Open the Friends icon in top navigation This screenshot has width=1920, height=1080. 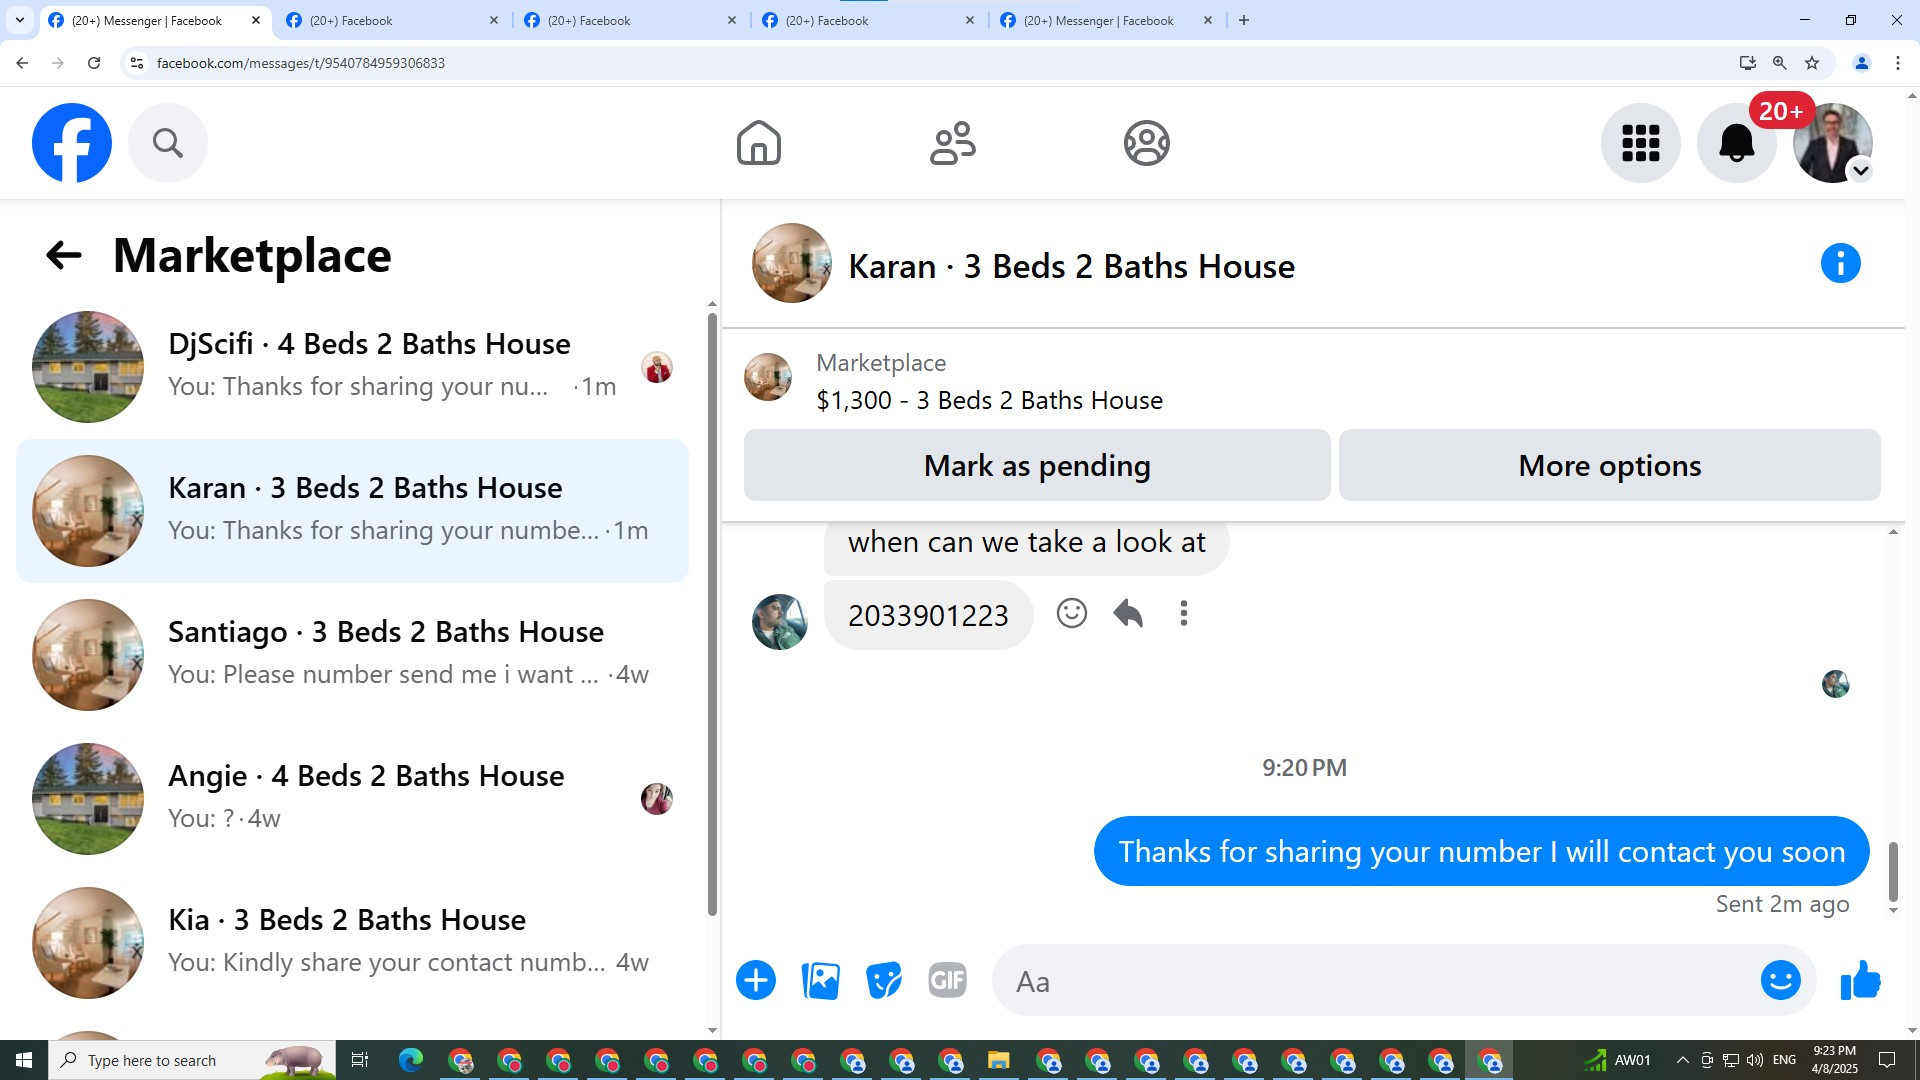952,143
